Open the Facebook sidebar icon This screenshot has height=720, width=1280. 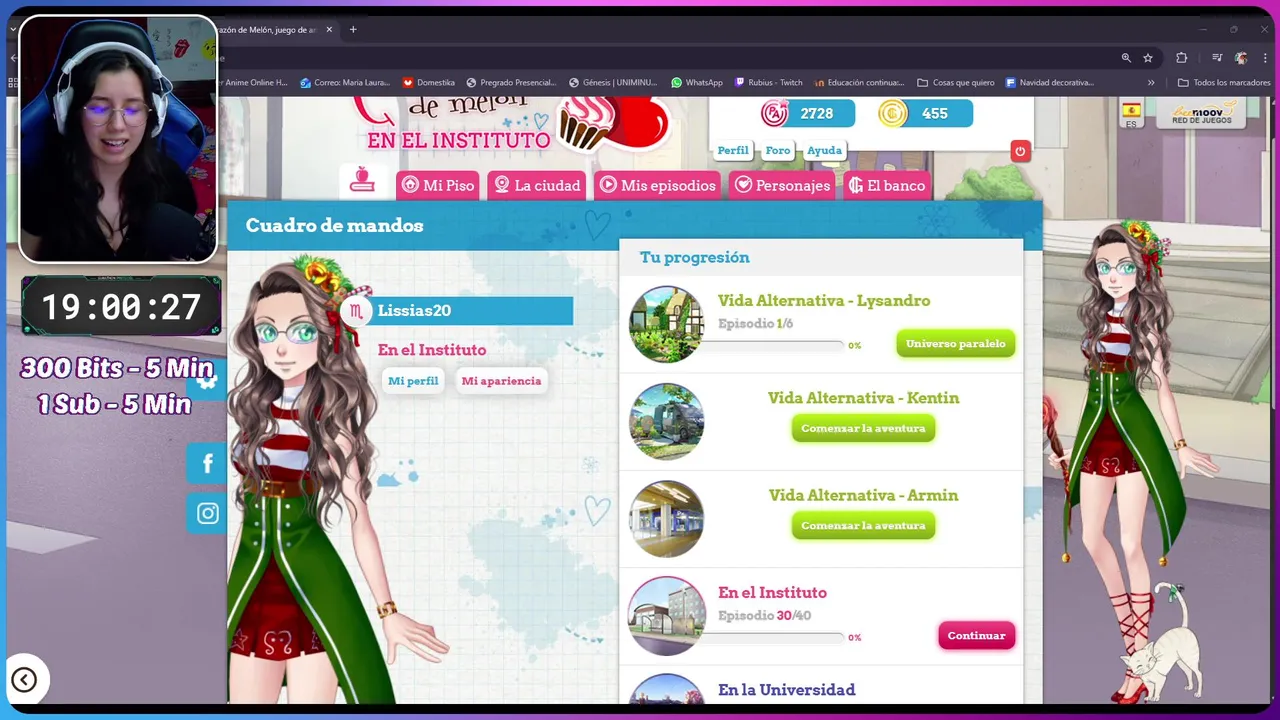pyautogui.click(x=207, y=463)
